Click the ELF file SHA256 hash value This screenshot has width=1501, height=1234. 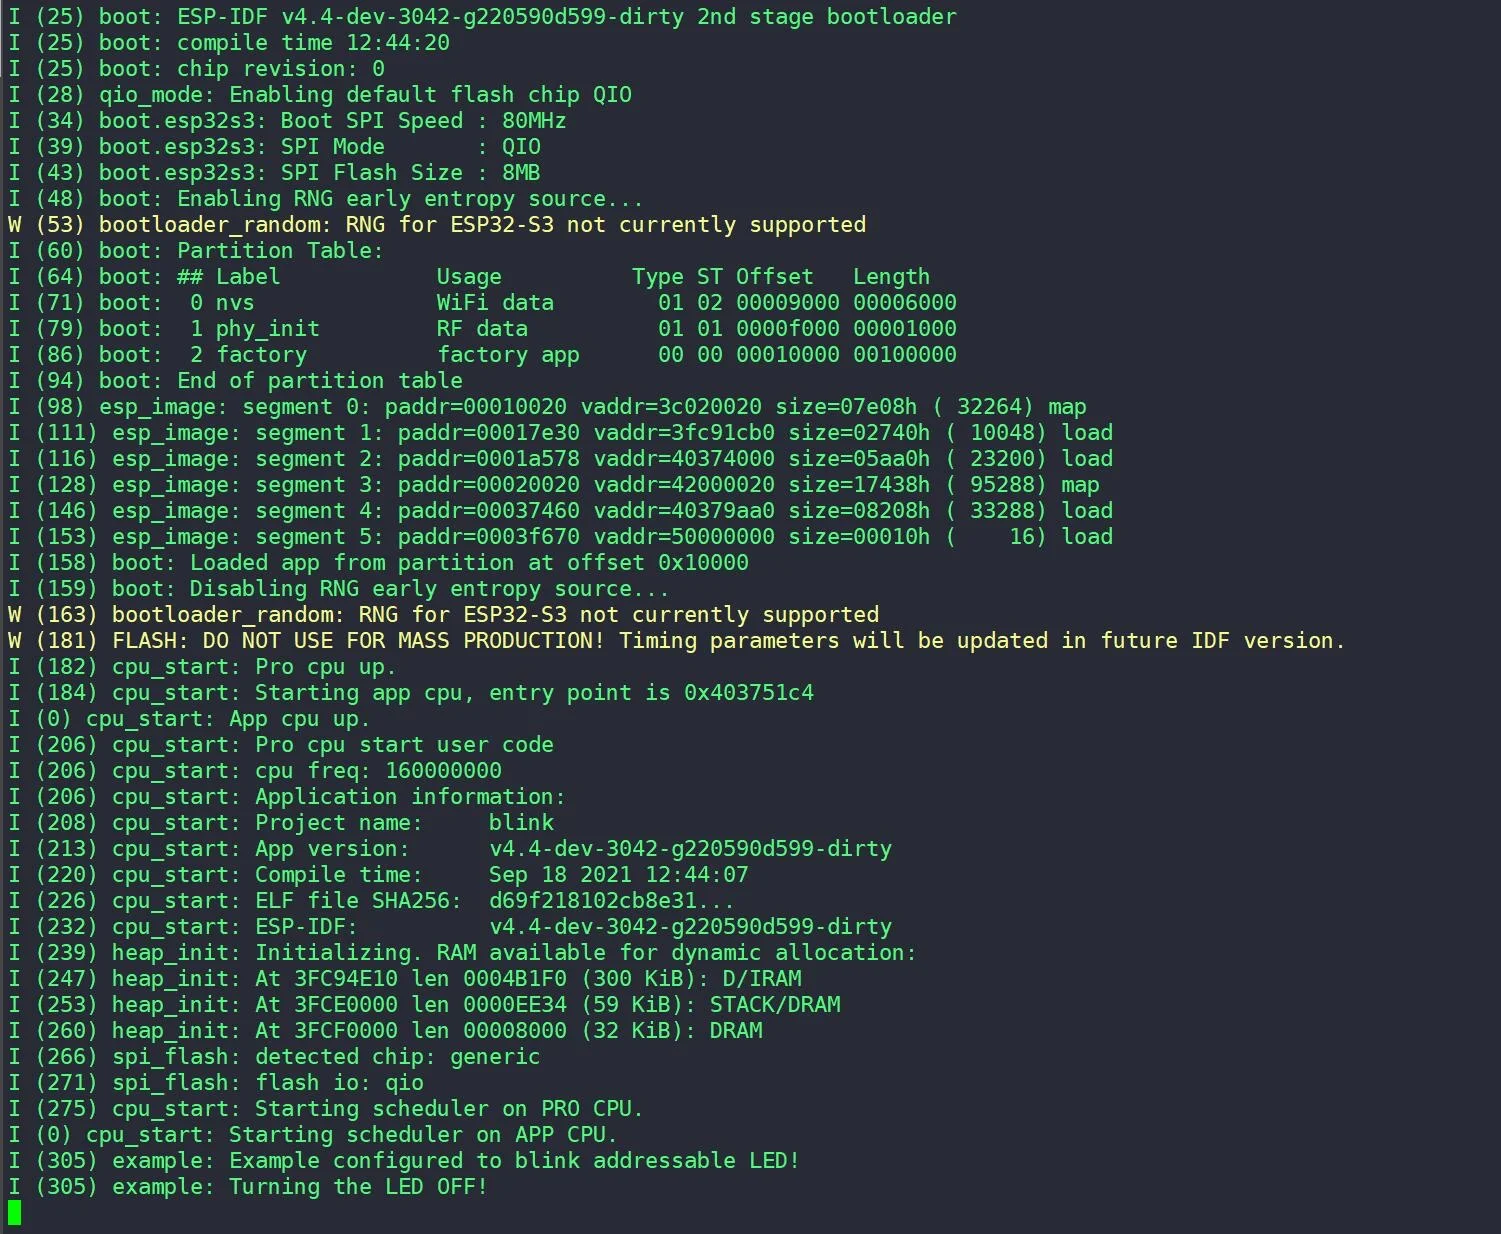(x=612, y=901)
